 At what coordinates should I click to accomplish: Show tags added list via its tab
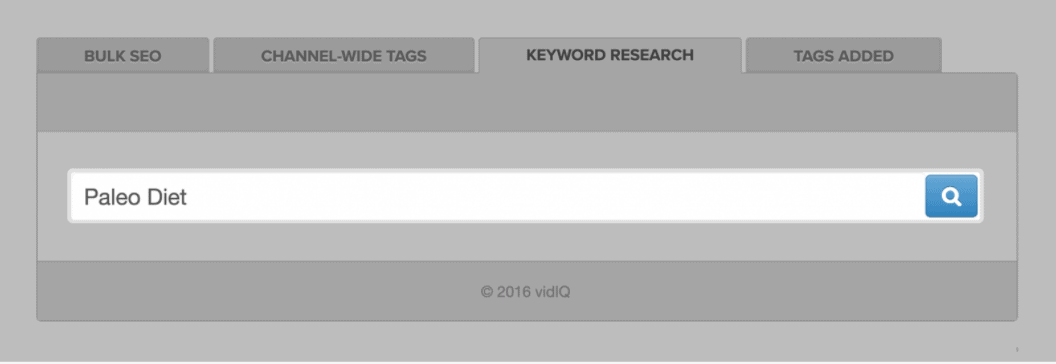point(843,55)
